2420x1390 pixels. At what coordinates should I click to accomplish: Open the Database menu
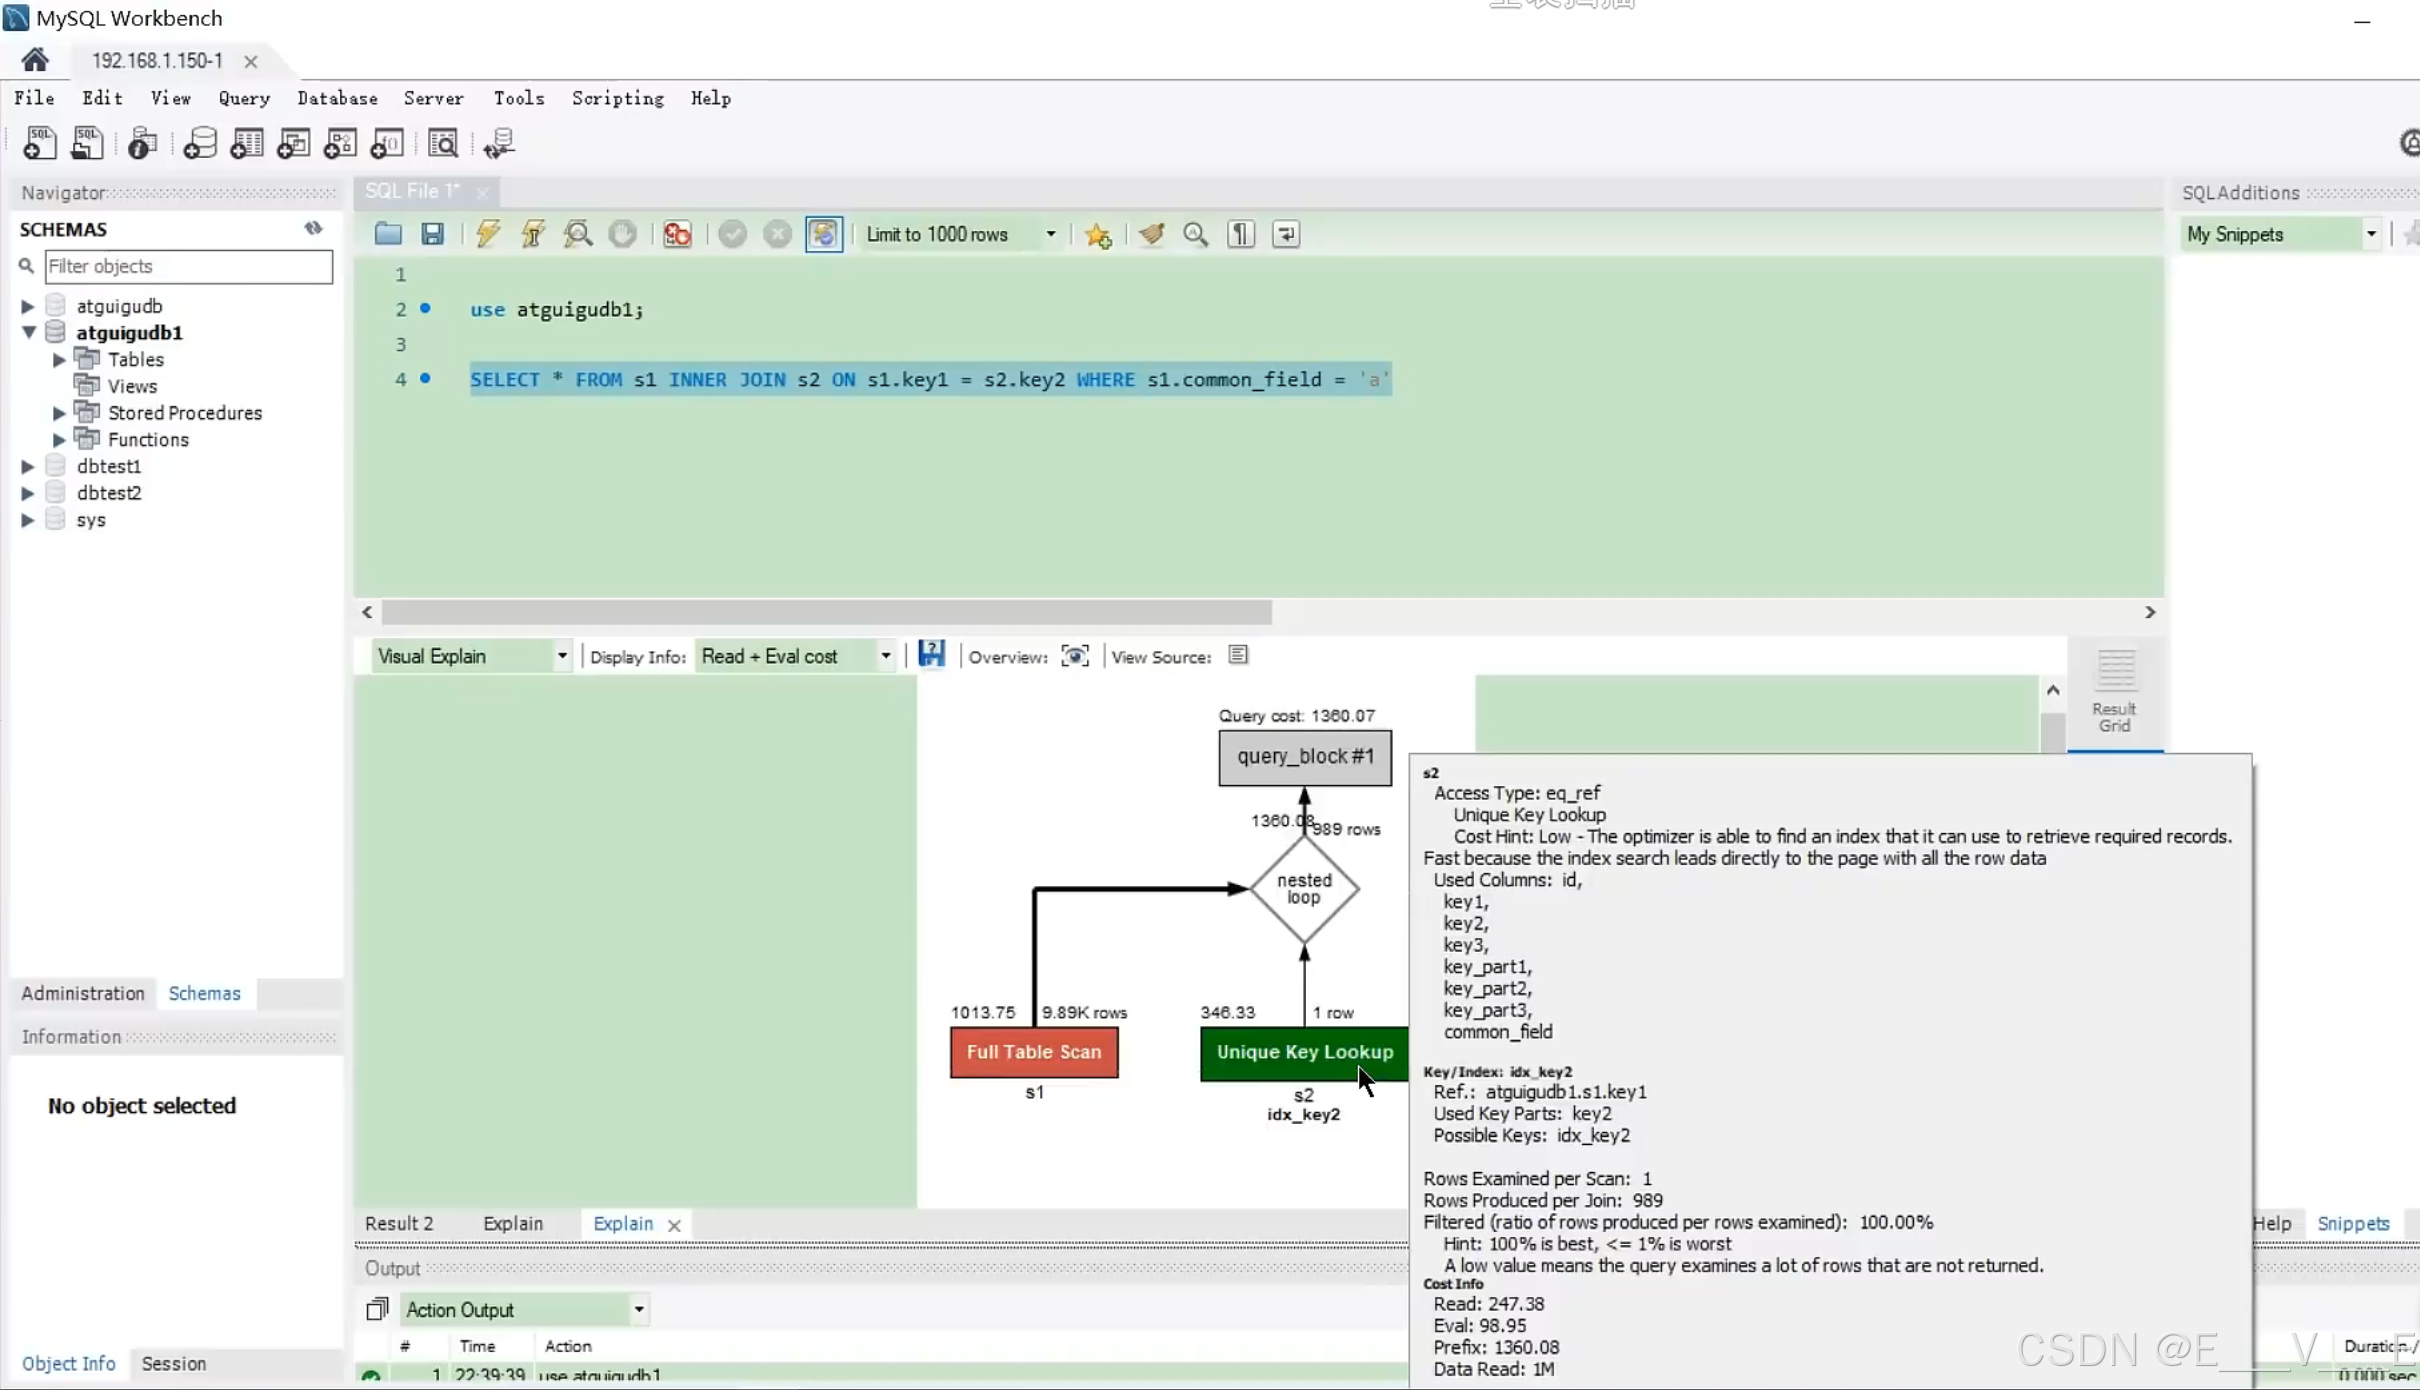[337, 98]
